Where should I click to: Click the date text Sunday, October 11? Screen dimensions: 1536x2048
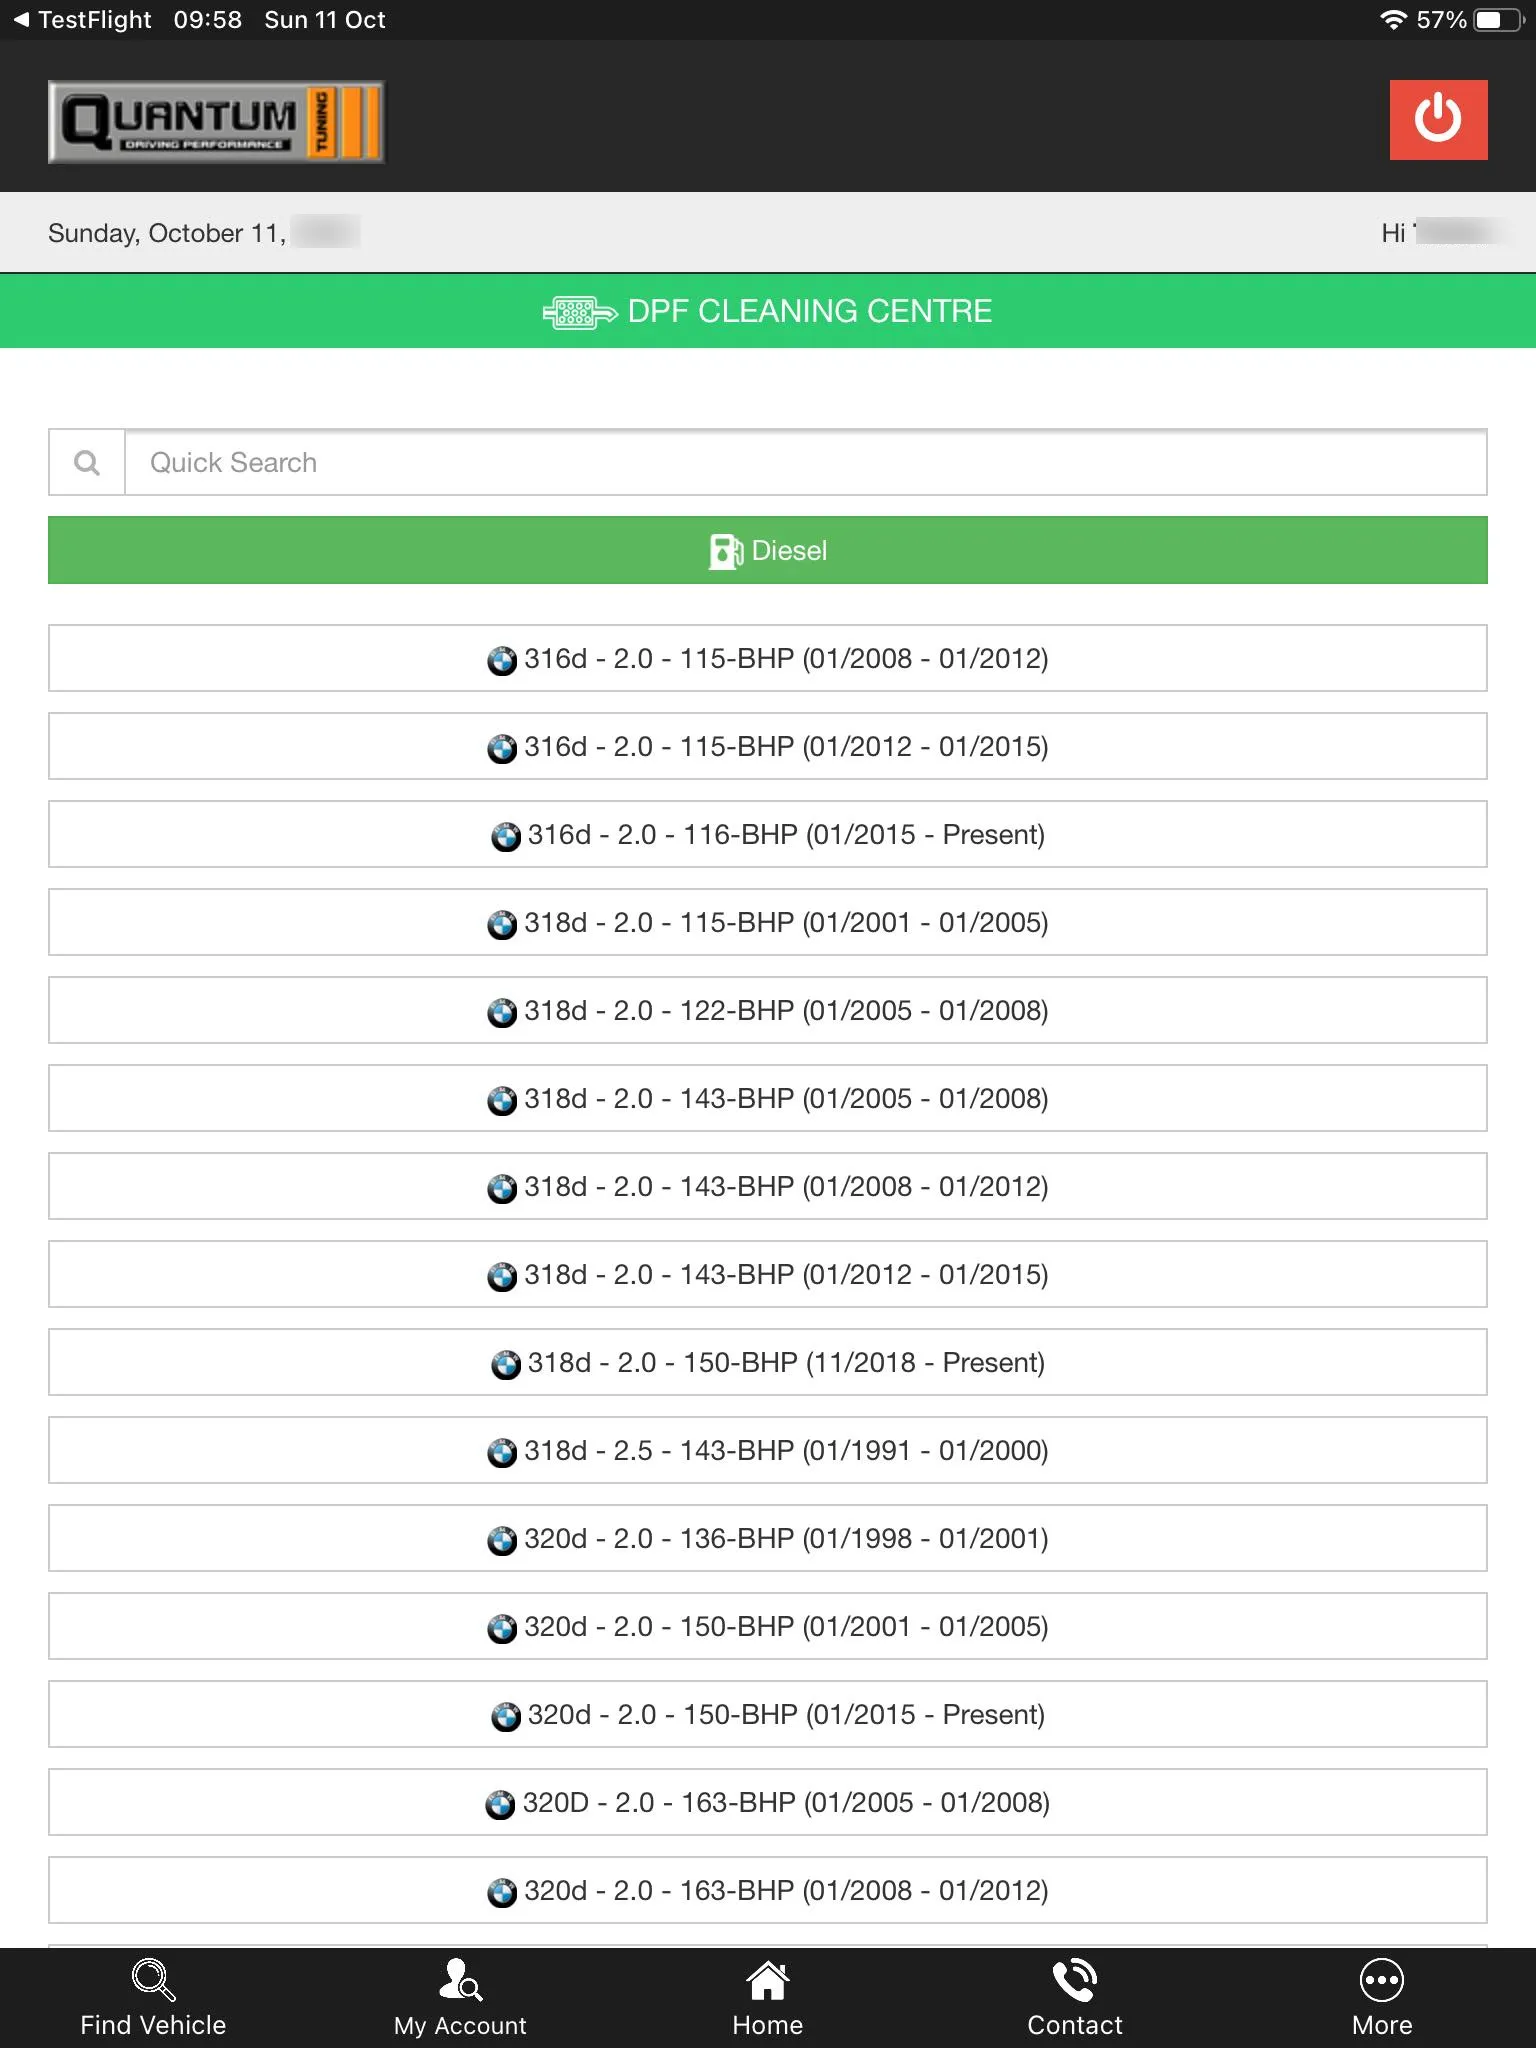167,233
